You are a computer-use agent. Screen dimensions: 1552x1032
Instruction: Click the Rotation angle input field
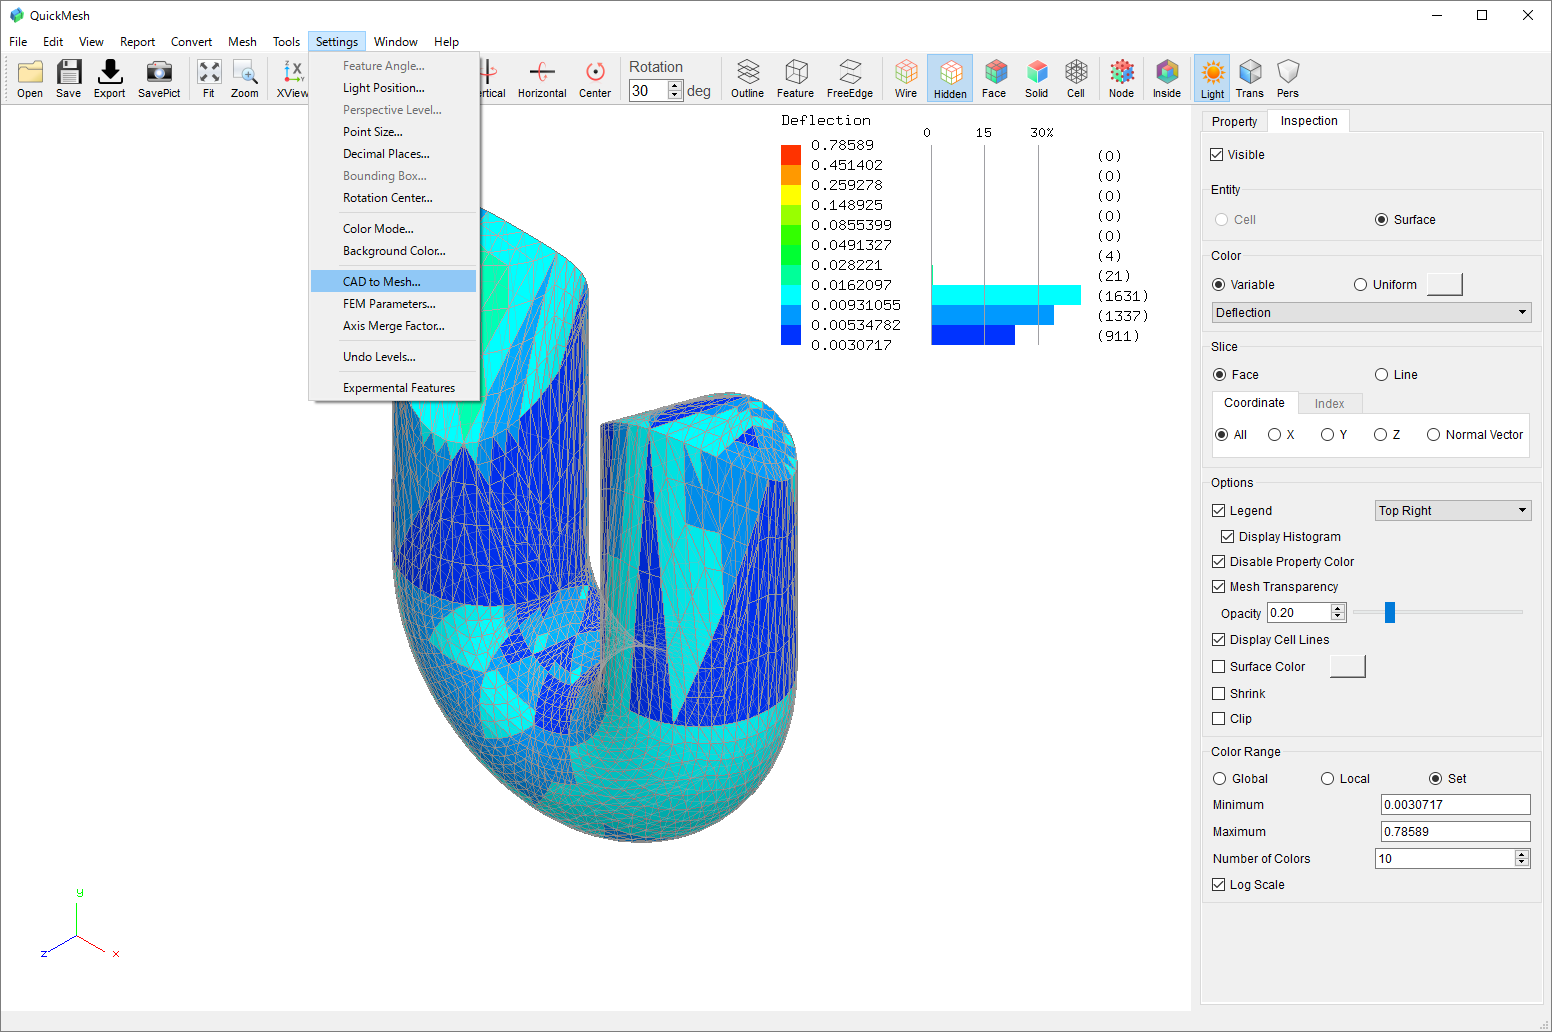pyautogui.click(x=648, y=91)
